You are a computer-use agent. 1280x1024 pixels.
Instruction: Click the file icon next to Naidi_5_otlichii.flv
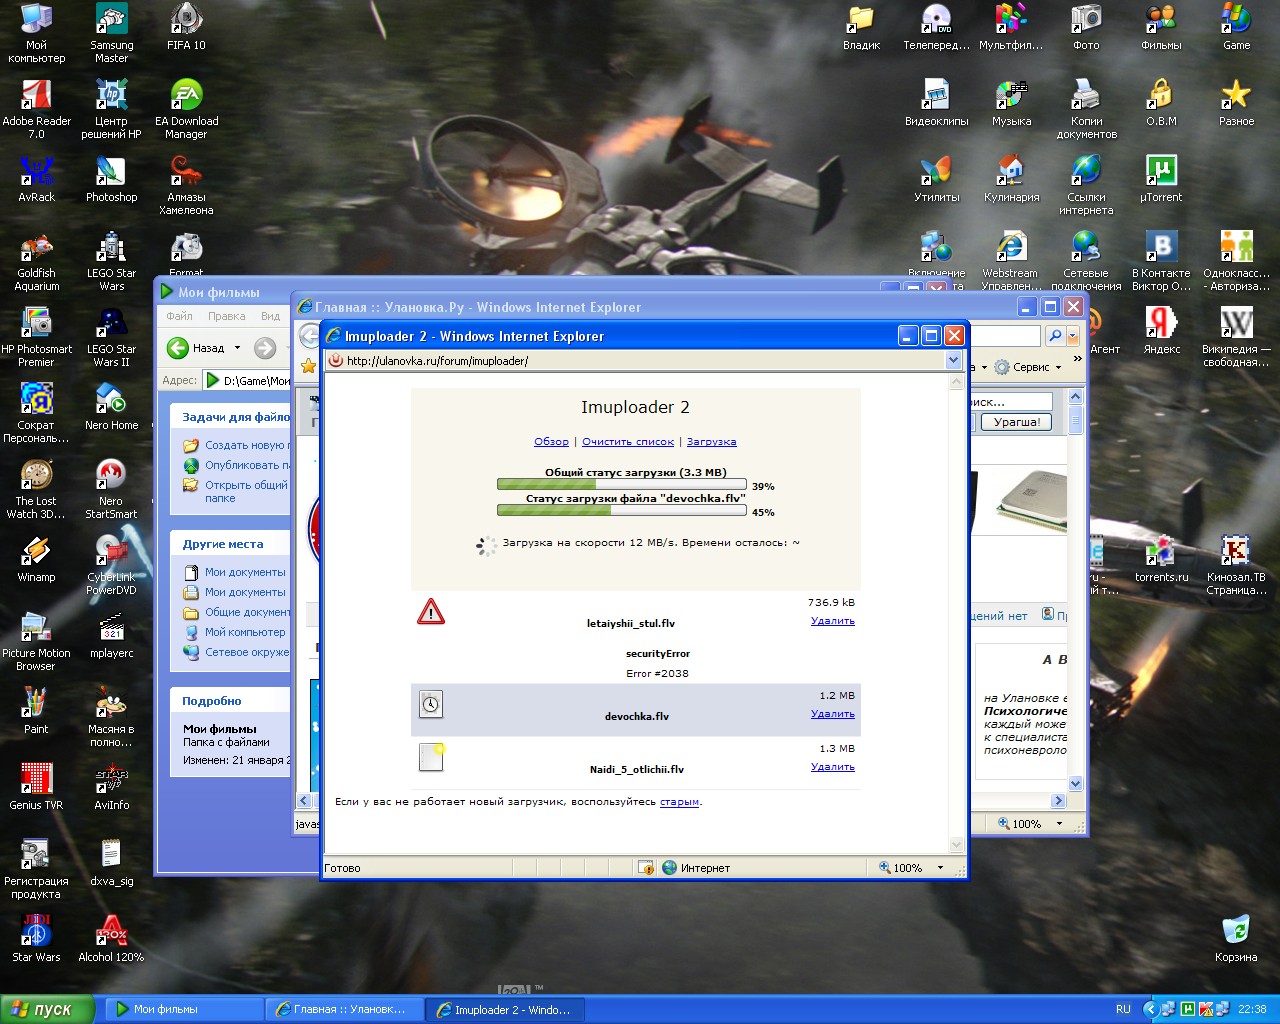click(x=429, y=757)
